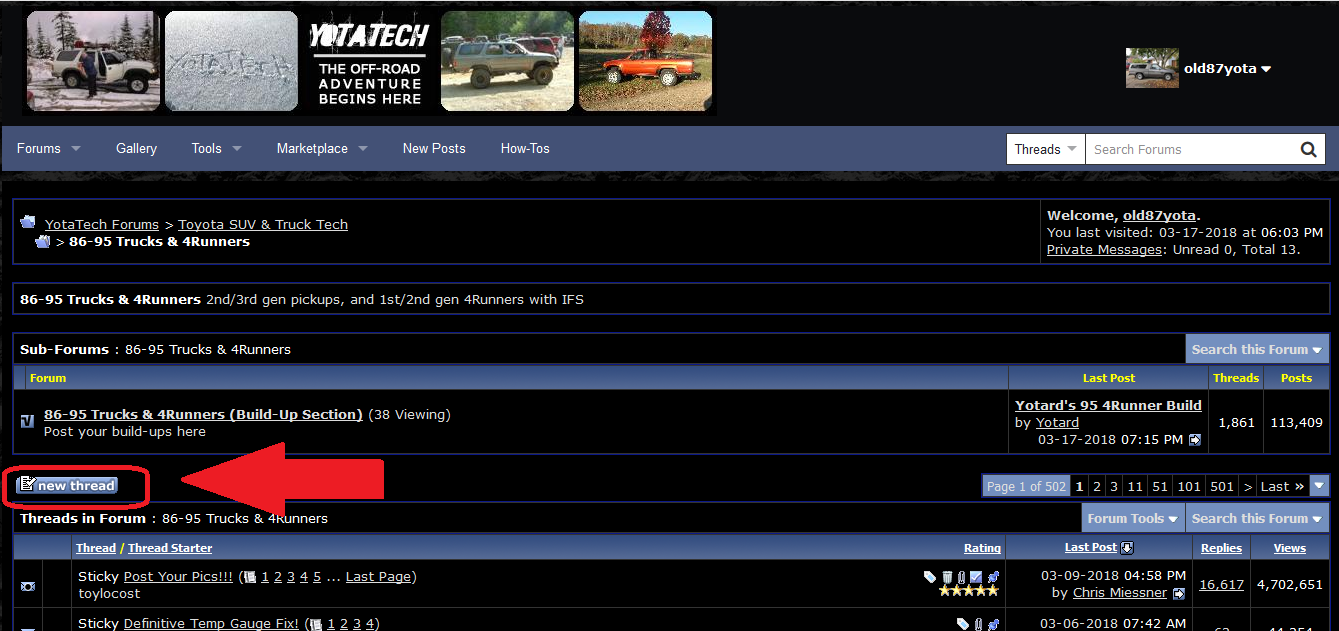Click into the Search Forums text field
The image size is (1339, 631).
pos(1190,150)
